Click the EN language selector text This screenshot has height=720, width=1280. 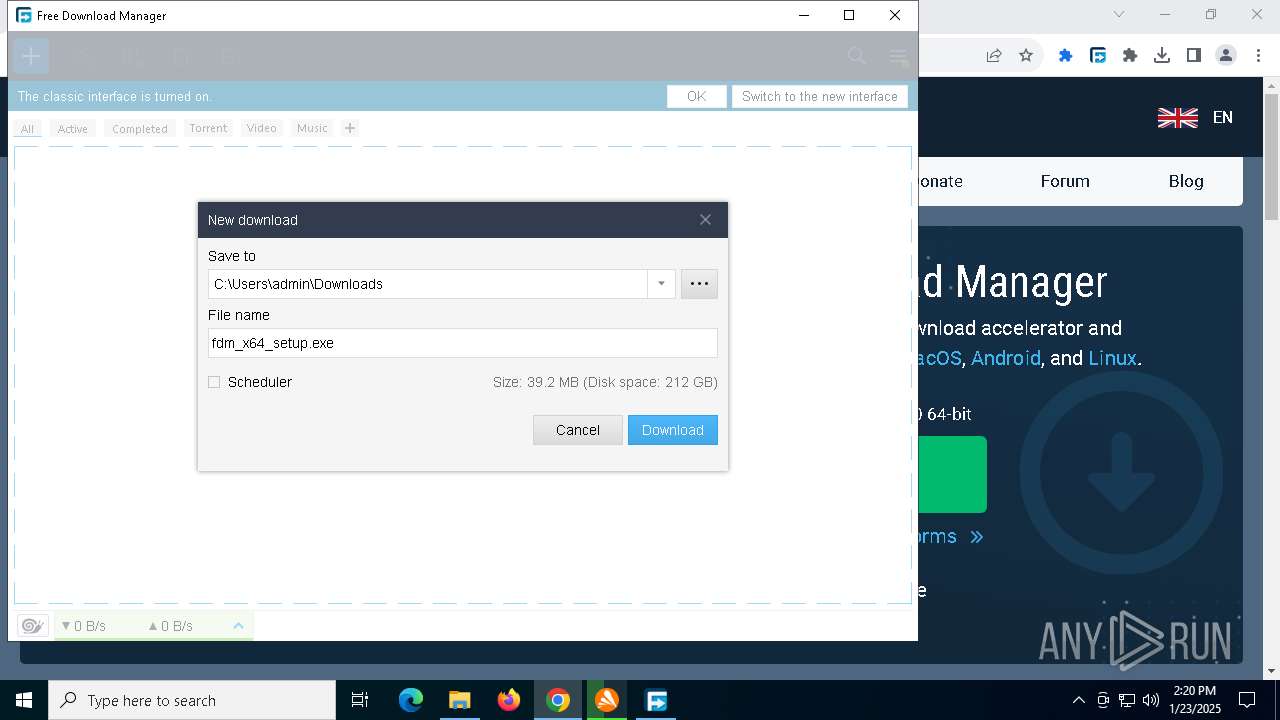[1223, 118]
